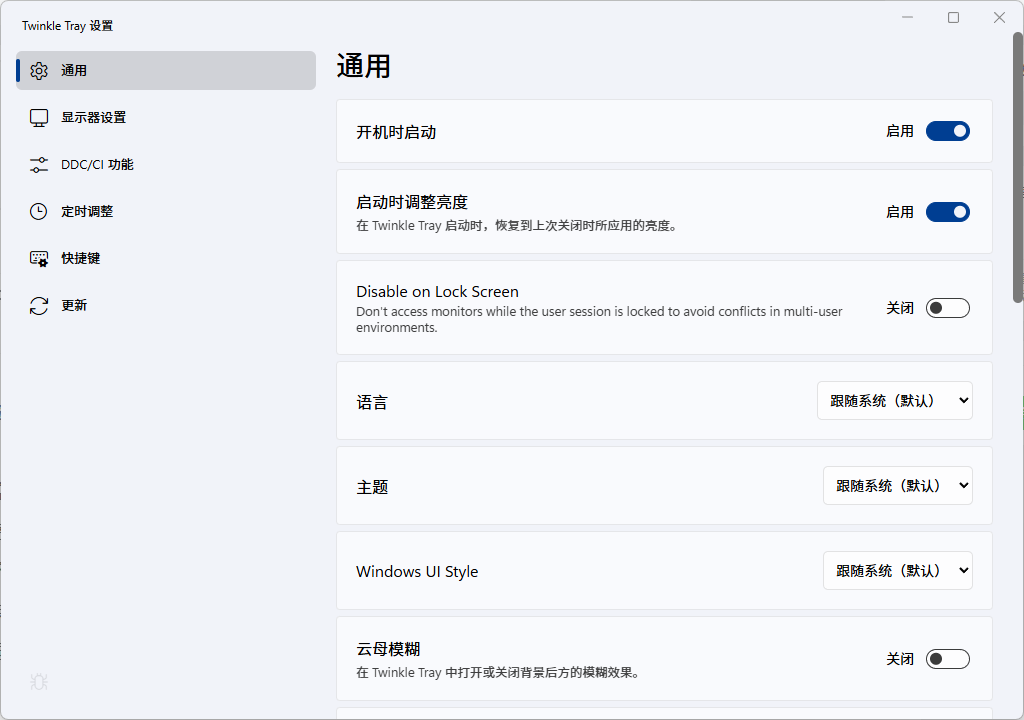Click the 快捷键 keyboard icon
Viewport: 1024px width, 720px height.
click(x=38, y=258)
